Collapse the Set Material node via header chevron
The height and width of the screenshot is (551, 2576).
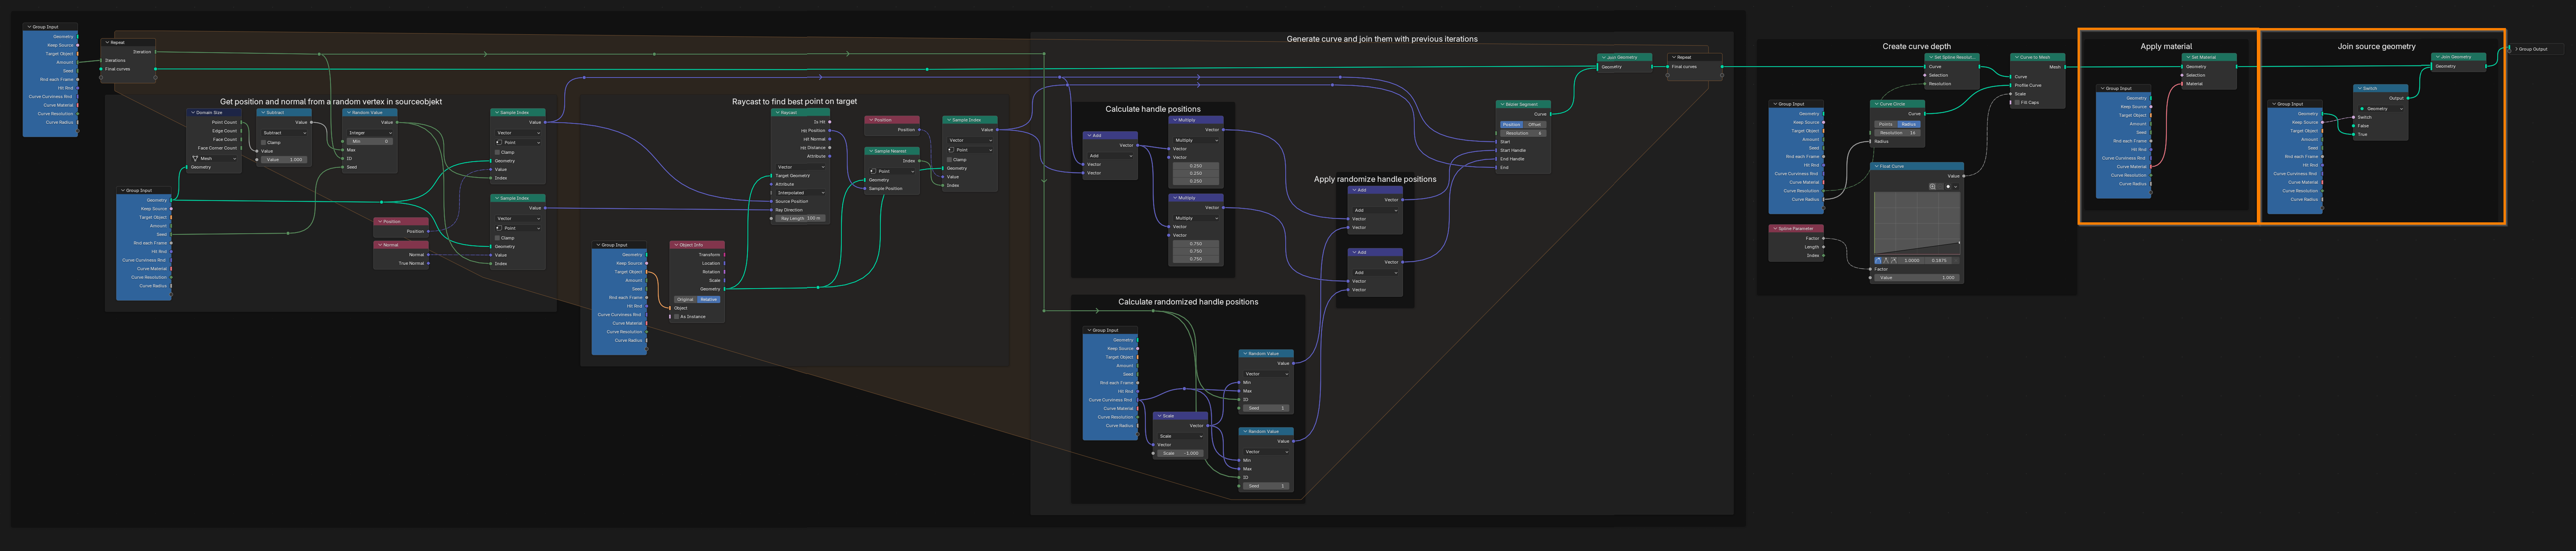tap(2187, 57)
